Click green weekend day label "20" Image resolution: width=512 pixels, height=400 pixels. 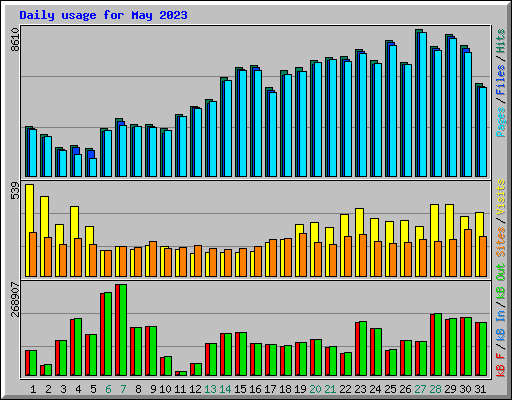(x=315, y=389)
